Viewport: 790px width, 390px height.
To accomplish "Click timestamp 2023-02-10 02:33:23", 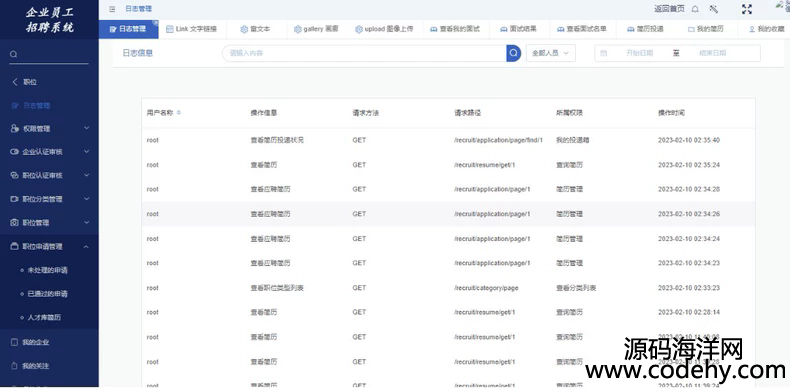I will pyautogui.click(x=689, y=288).
